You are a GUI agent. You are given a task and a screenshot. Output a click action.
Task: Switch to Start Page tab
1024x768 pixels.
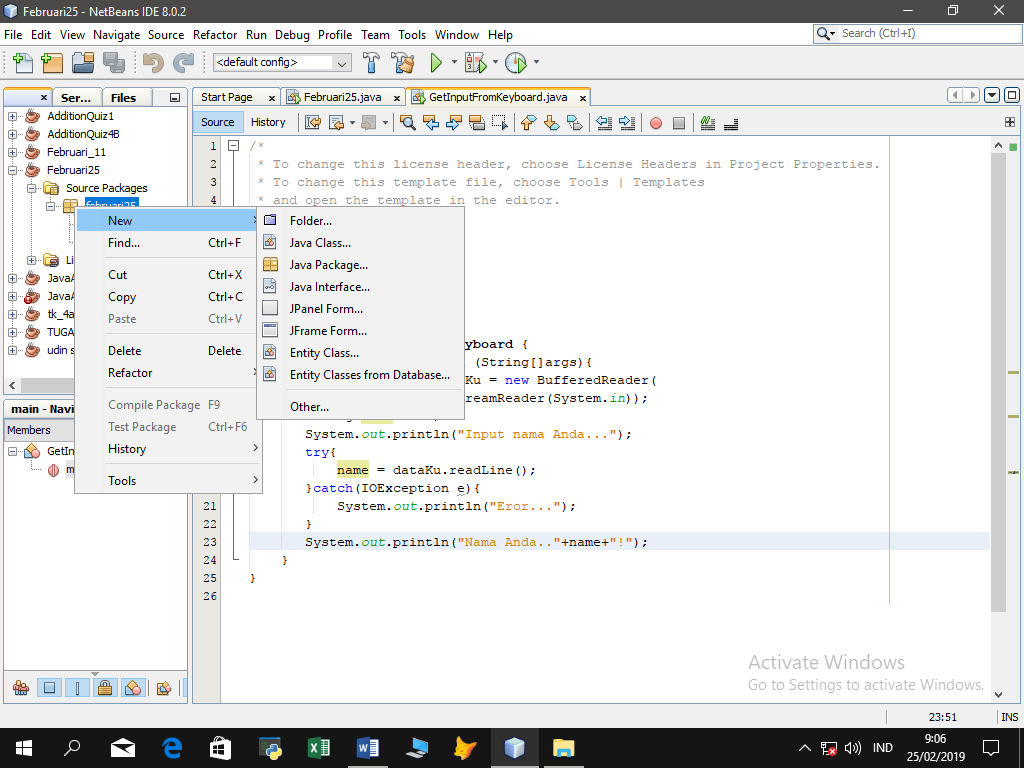[x=227, y=97]
